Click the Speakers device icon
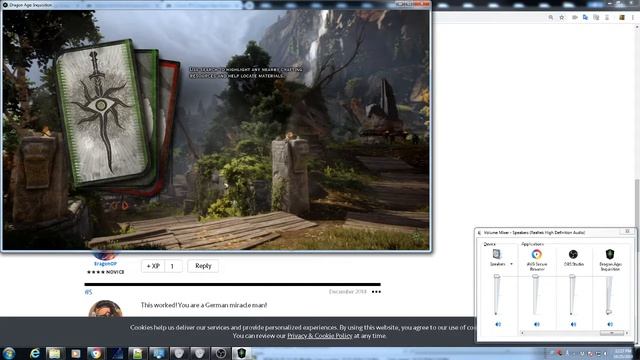 [497, 254]
